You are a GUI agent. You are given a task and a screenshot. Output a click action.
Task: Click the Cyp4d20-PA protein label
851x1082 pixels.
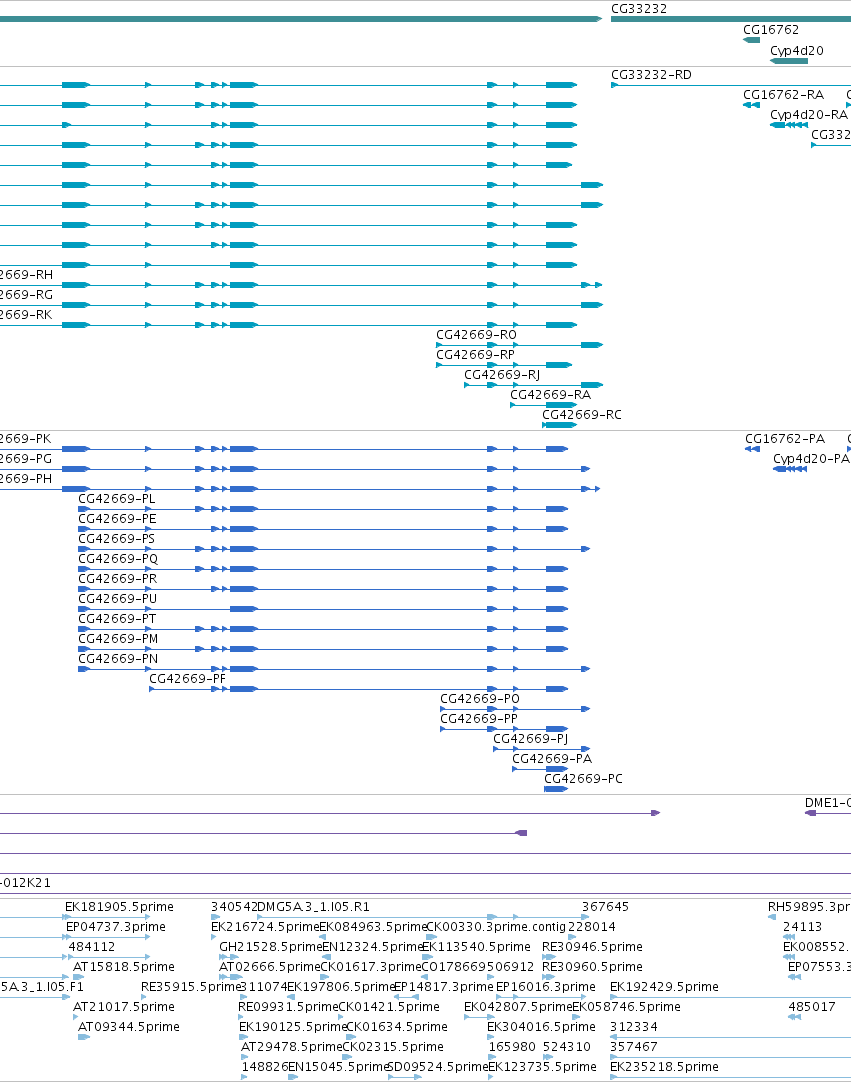tap(811, 459)
